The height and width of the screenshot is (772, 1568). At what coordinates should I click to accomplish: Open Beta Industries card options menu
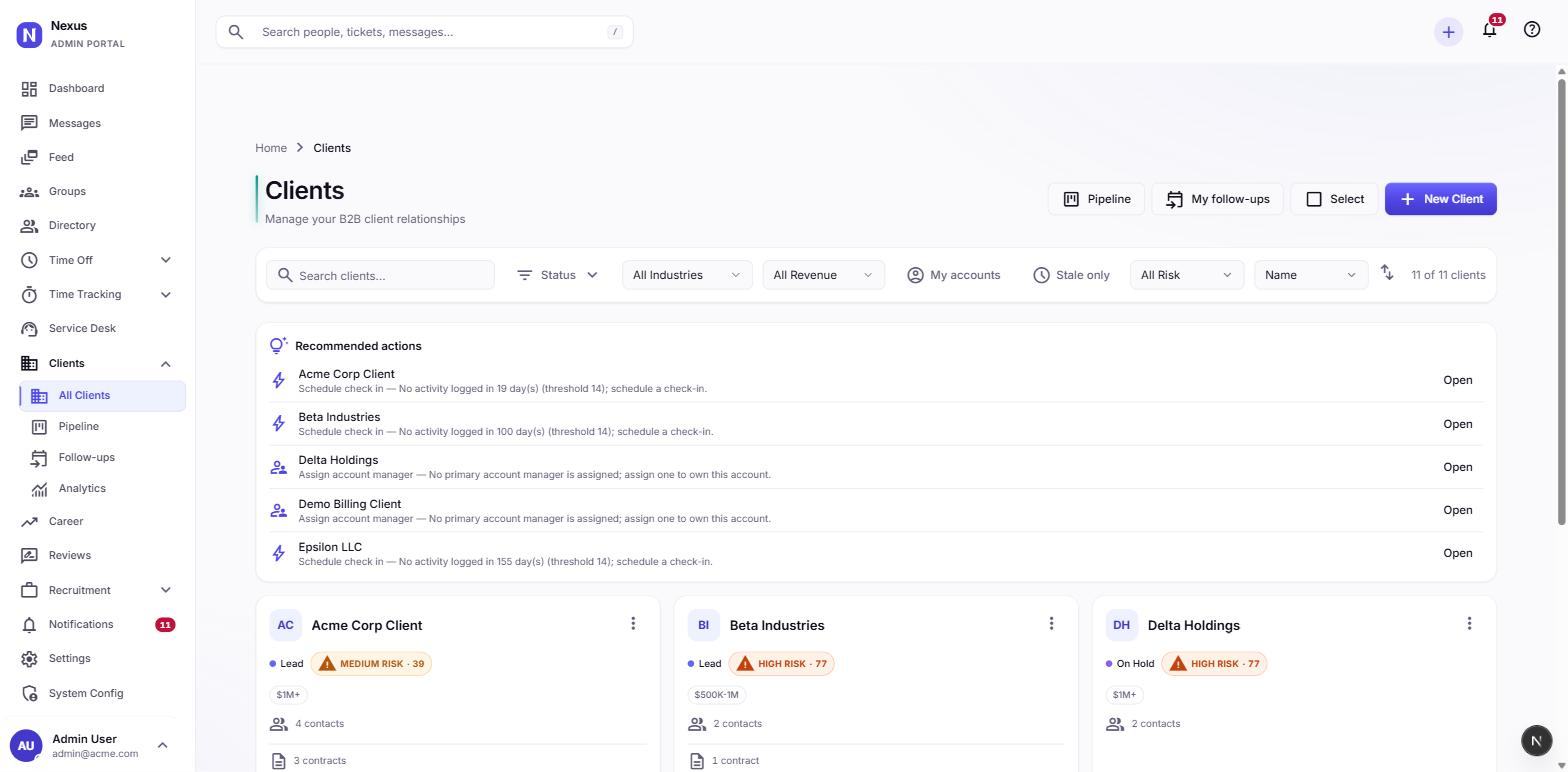[1051, 624]
